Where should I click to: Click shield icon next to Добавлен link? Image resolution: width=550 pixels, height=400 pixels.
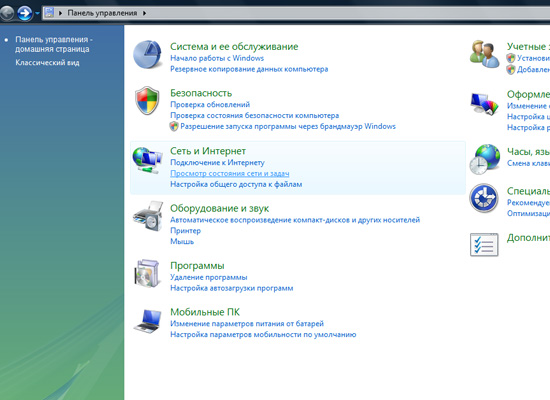pyautogui.click(x=511, y=69)
